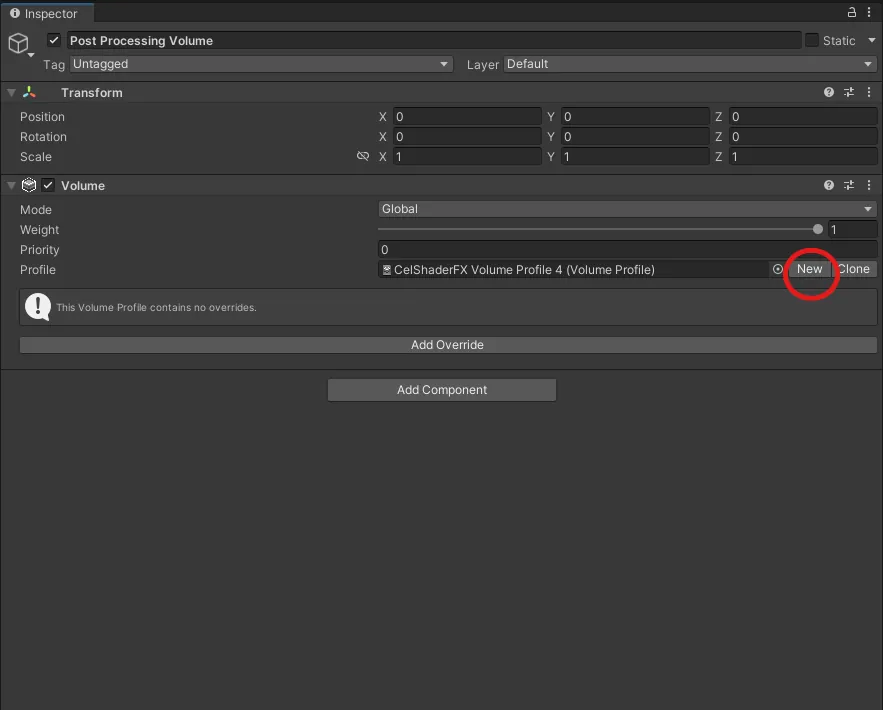Open the Profile object picker circle

[x=777, y=269]
